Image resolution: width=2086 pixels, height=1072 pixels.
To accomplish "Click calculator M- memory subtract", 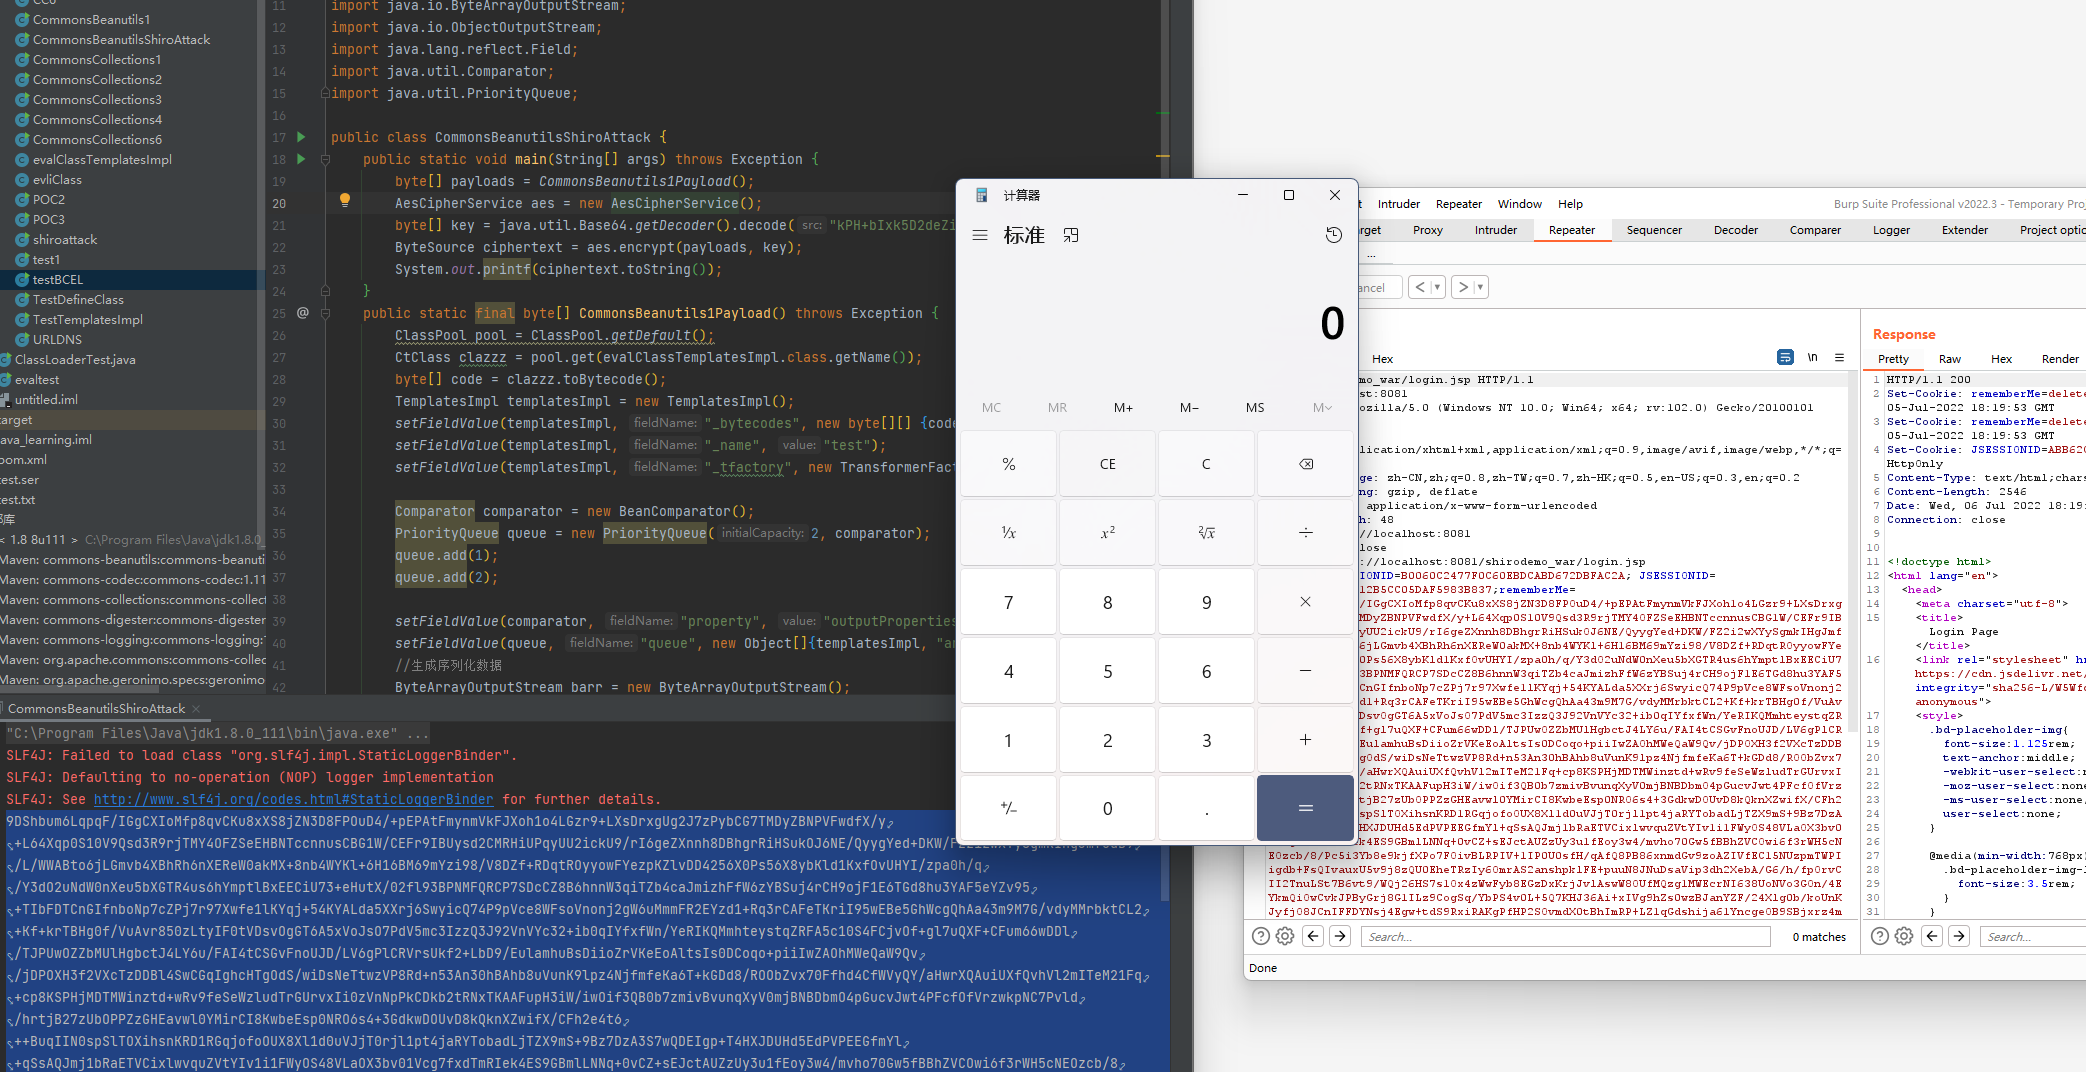I will click(x=1189, y=407).
